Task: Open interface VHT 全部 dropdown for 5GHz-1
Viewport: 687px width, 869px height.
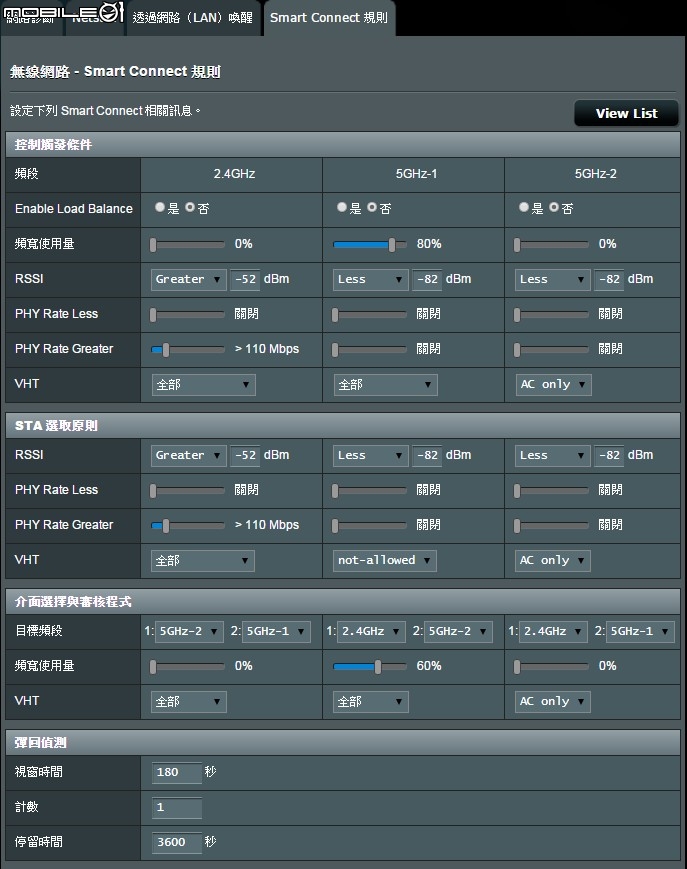Action: (x=370, y=702)
